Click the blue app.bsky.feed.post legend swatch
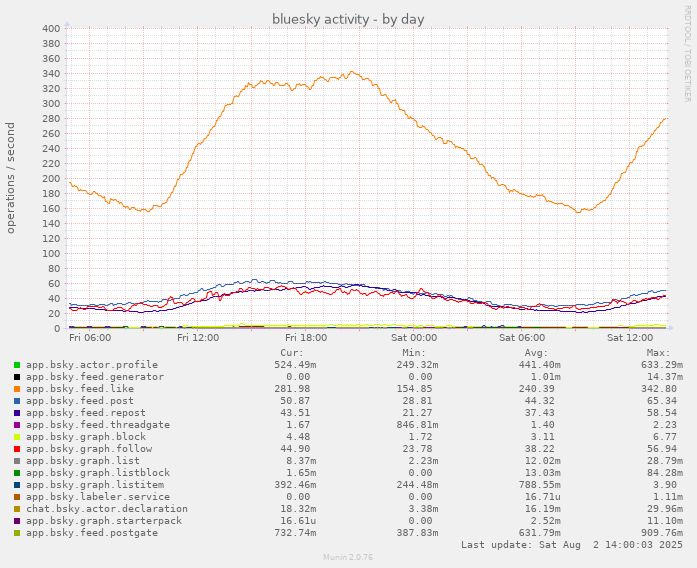Screen dimensions: 697x568 coord(17,401)
